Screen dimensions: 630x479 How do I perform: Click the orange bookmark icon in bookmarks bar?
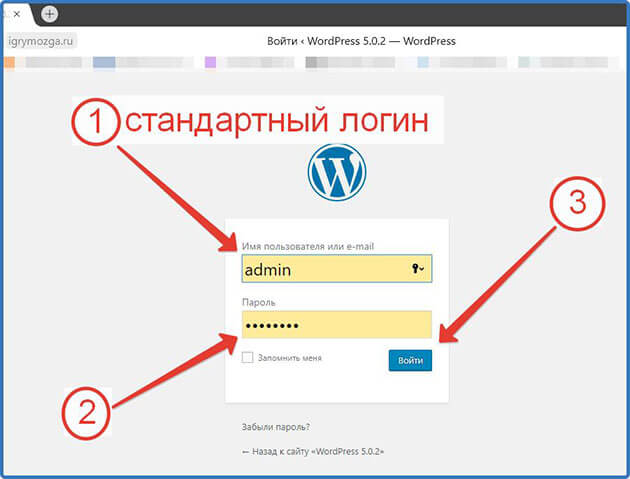tap(9, 63)
